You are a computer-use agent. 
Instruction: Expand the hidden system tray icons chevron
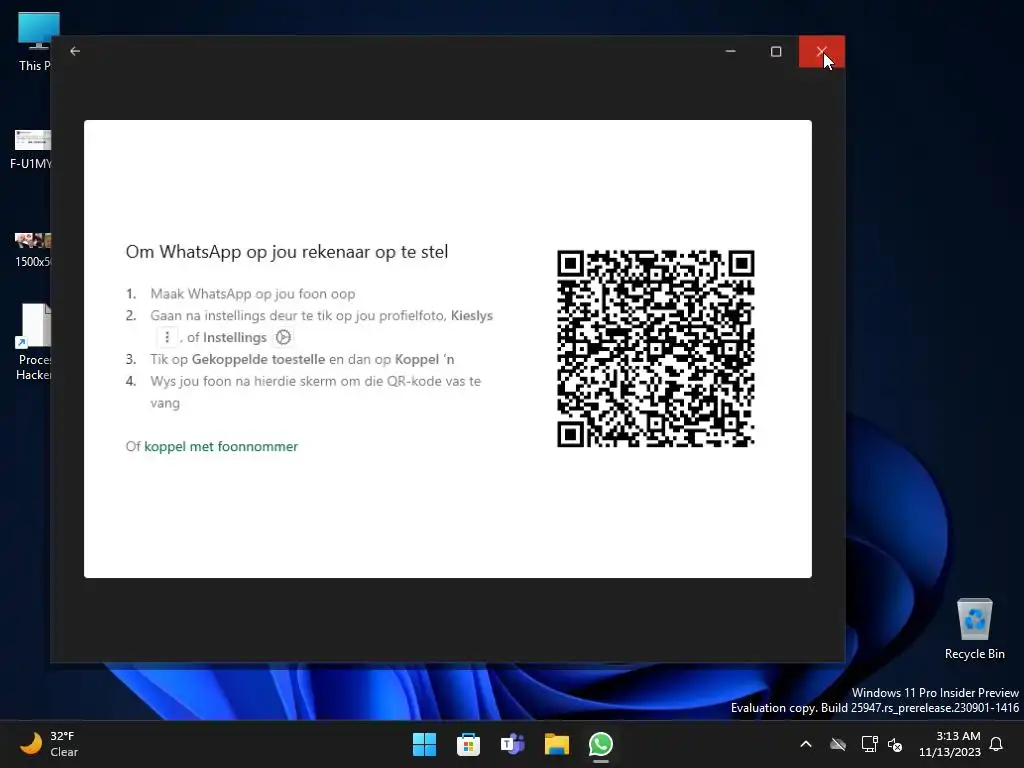806,744
